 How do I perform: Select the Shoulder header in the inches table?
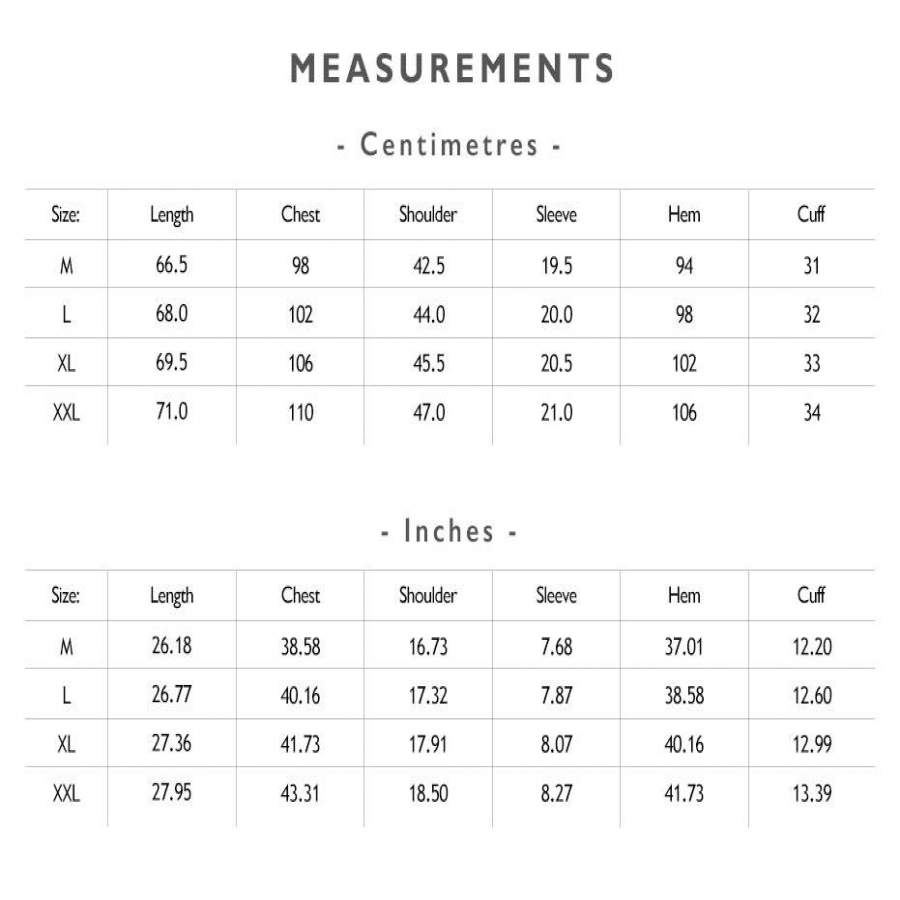click(428, 596)
